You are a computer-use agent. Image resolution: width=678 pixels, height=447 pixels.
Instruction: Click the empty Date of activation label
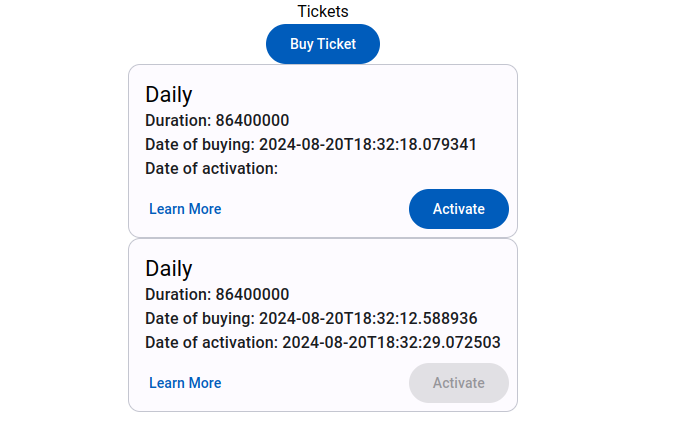(211, 168)
